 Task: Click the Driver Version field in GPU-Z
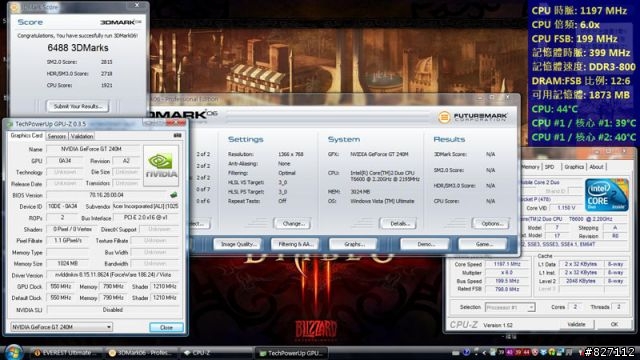[x=113, y=275]
